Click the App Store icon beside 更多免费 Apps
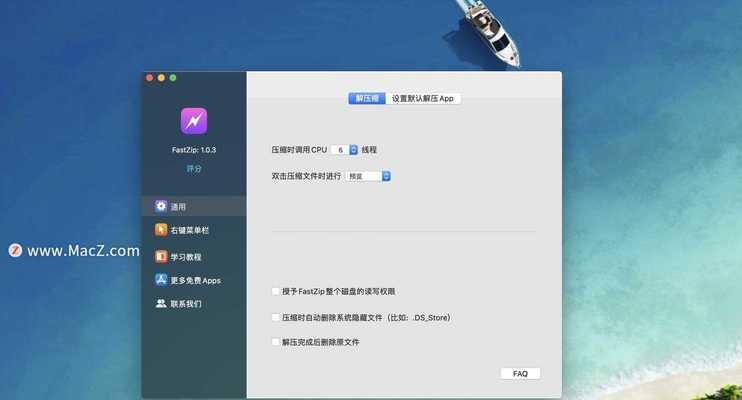This screenshot has width=742, height=400. pyautogui.click(x=161, y=280)
